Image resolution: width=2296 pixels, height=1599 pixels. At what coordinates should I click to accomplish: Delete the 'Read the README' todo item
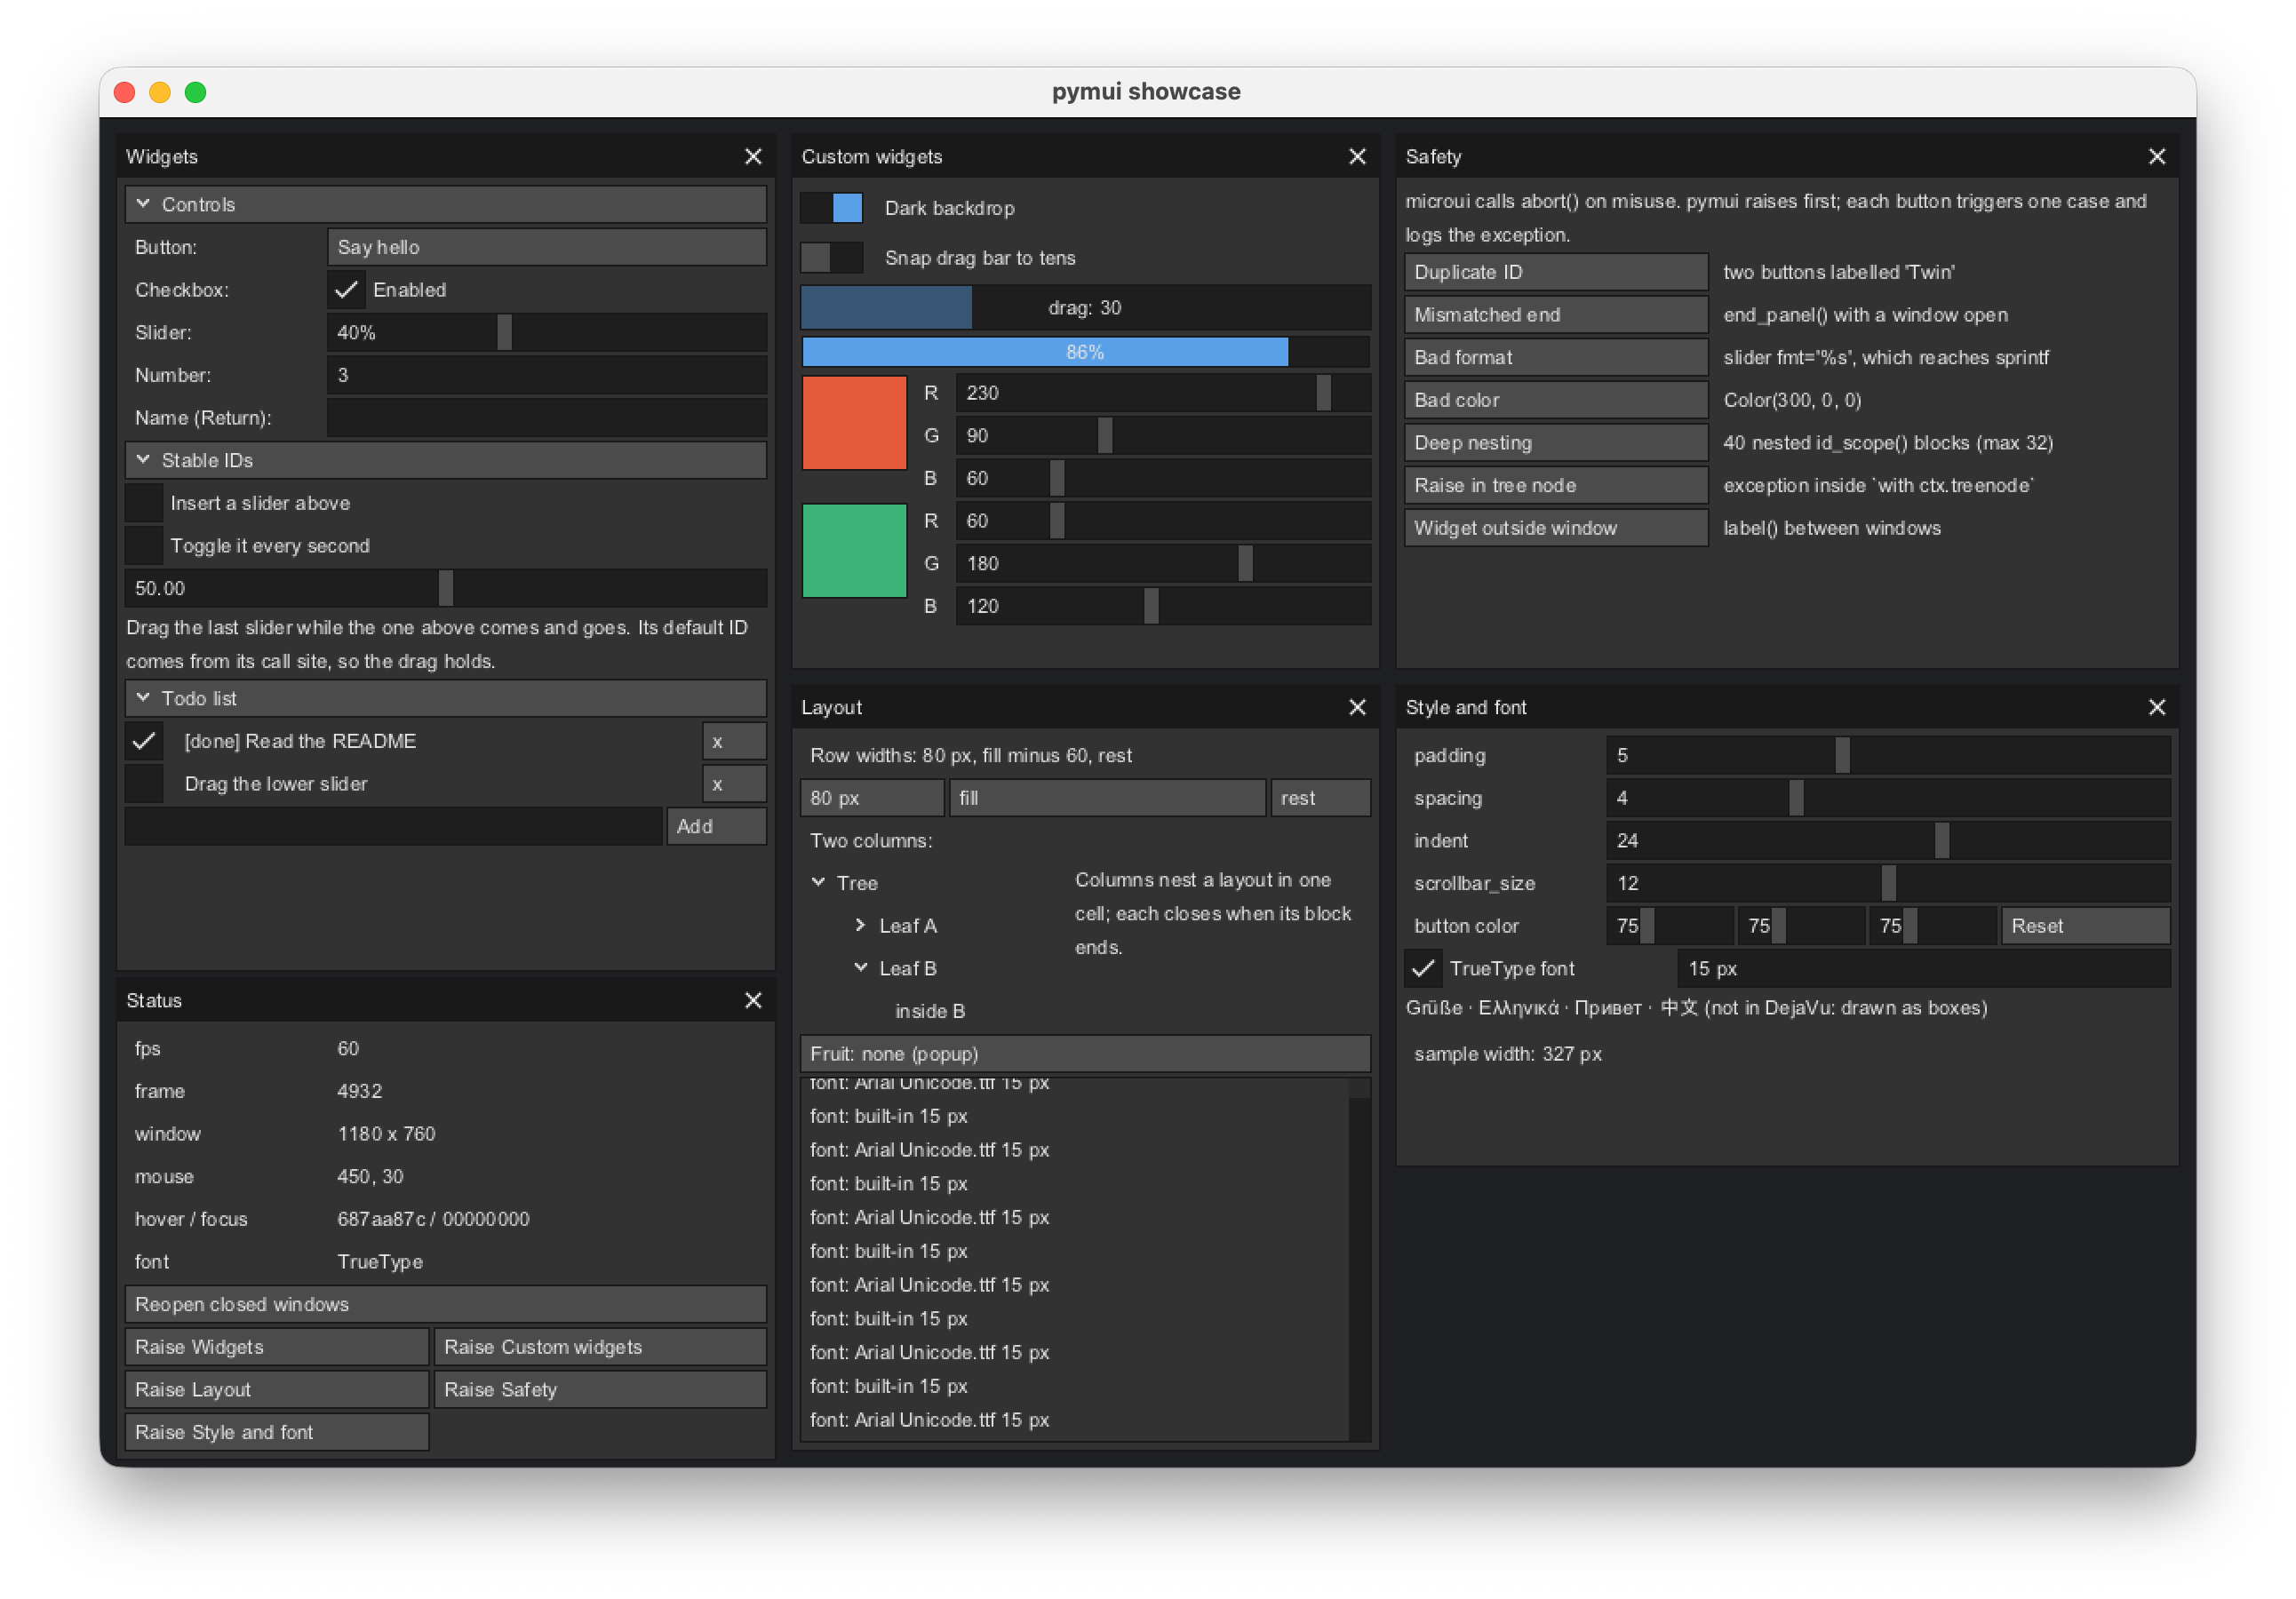[734, 742]
